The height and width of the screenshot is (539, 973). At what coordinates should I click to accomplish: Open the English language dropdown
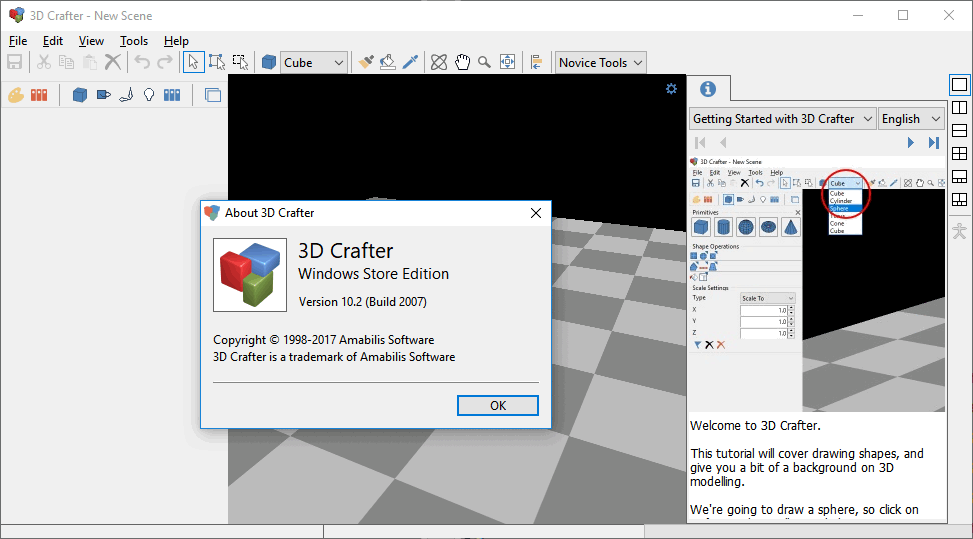coord(911,119)
